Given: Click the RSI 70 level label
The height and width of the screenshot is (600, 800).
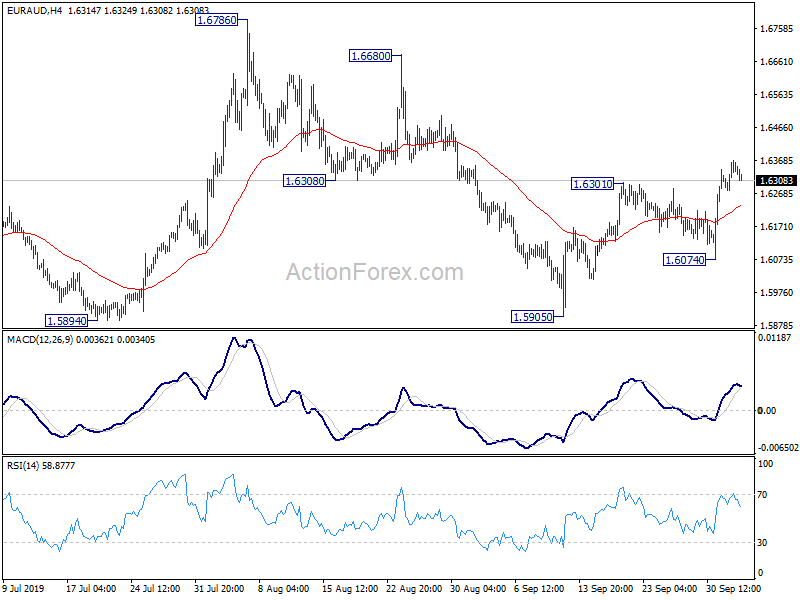Looking at the screenshot, I should coord(762,495).
